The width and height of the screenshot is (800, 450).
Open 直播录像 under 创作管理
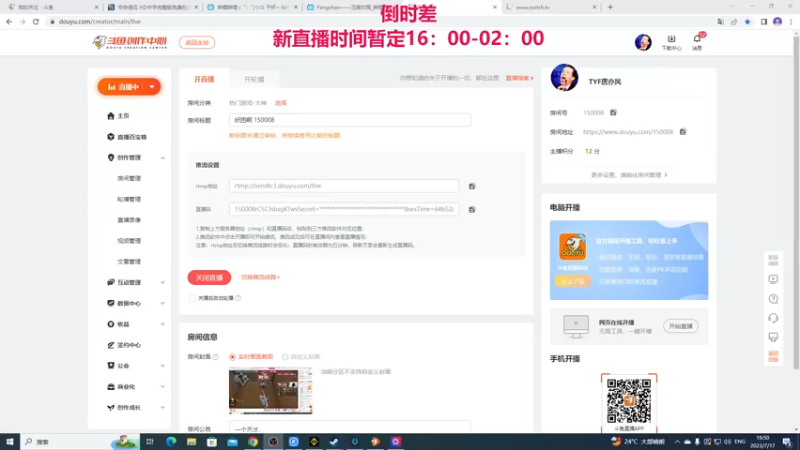click(x=129, y=220)
